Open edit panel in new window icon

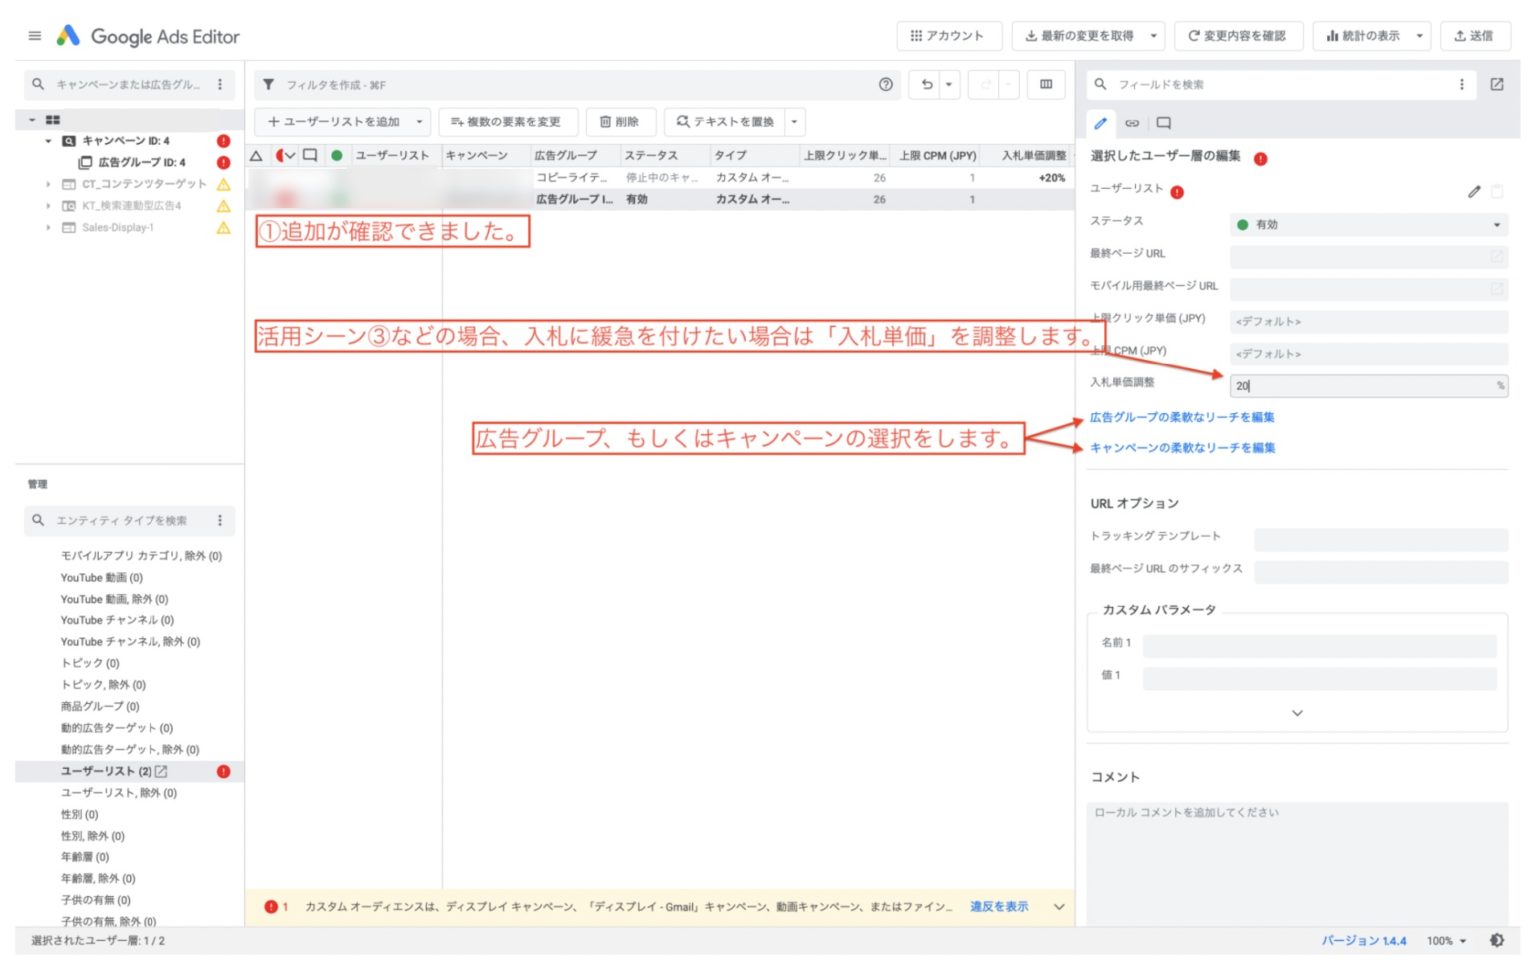[1496, 85]
